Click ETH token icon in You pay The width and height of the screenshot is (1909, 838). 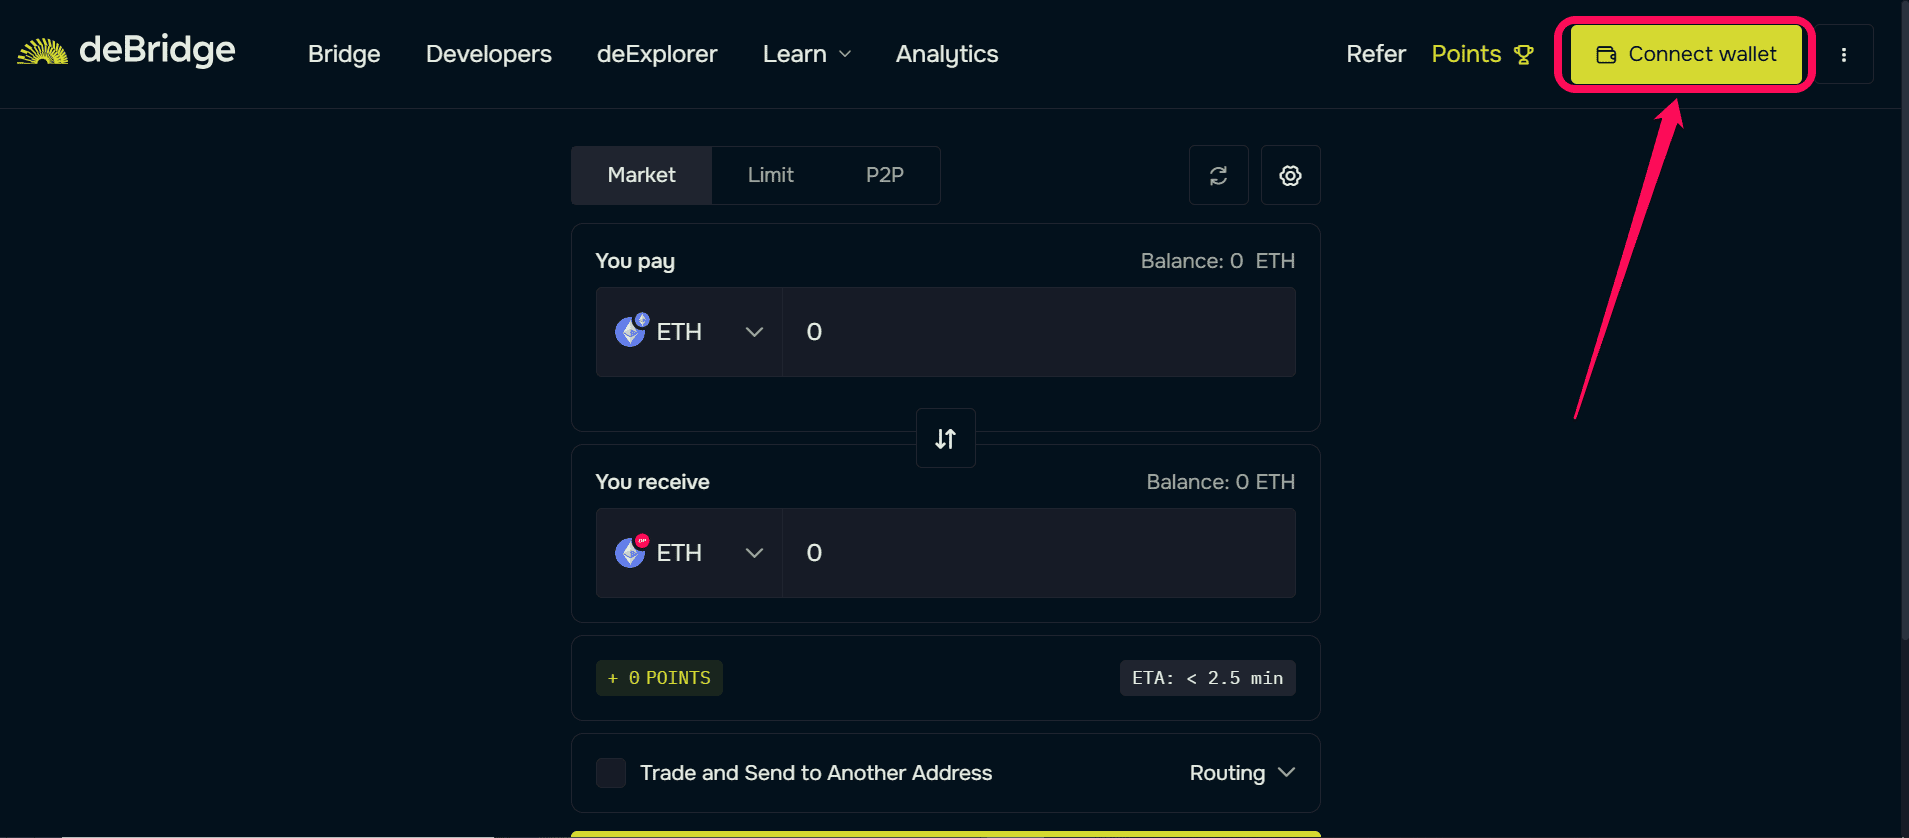(631, 330)
